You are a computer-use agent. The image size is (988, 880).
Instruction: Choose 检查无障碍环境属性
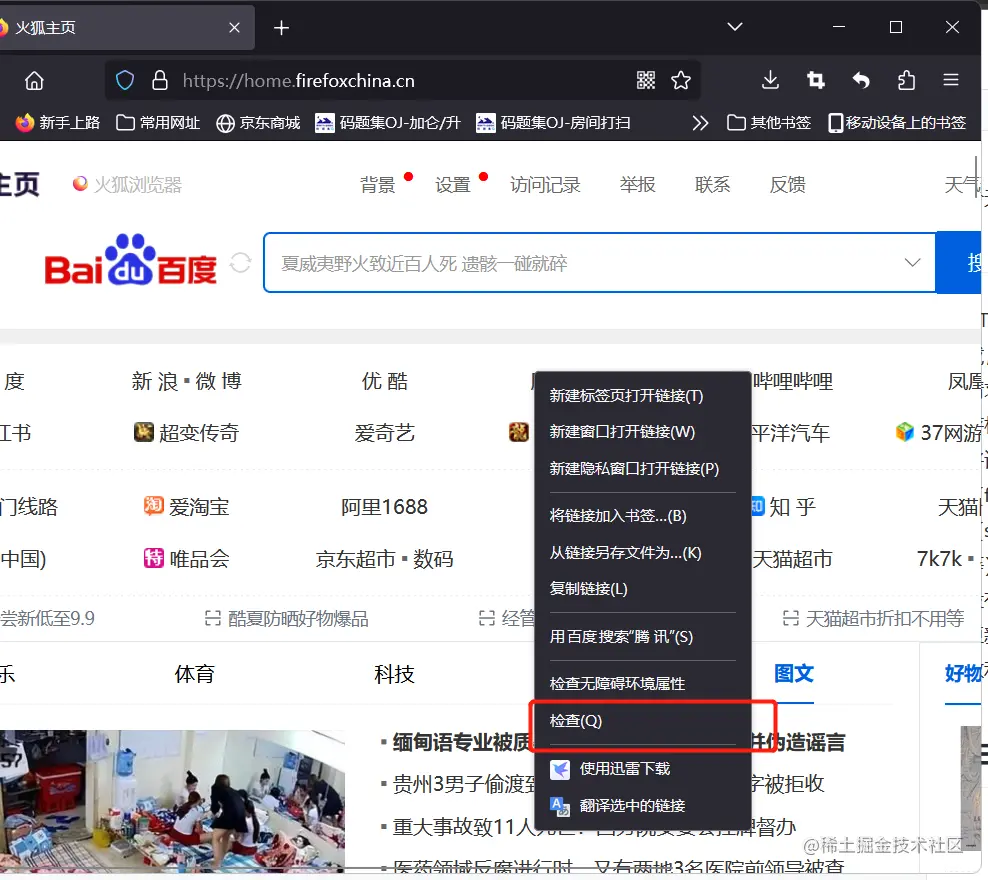[643, 683]
